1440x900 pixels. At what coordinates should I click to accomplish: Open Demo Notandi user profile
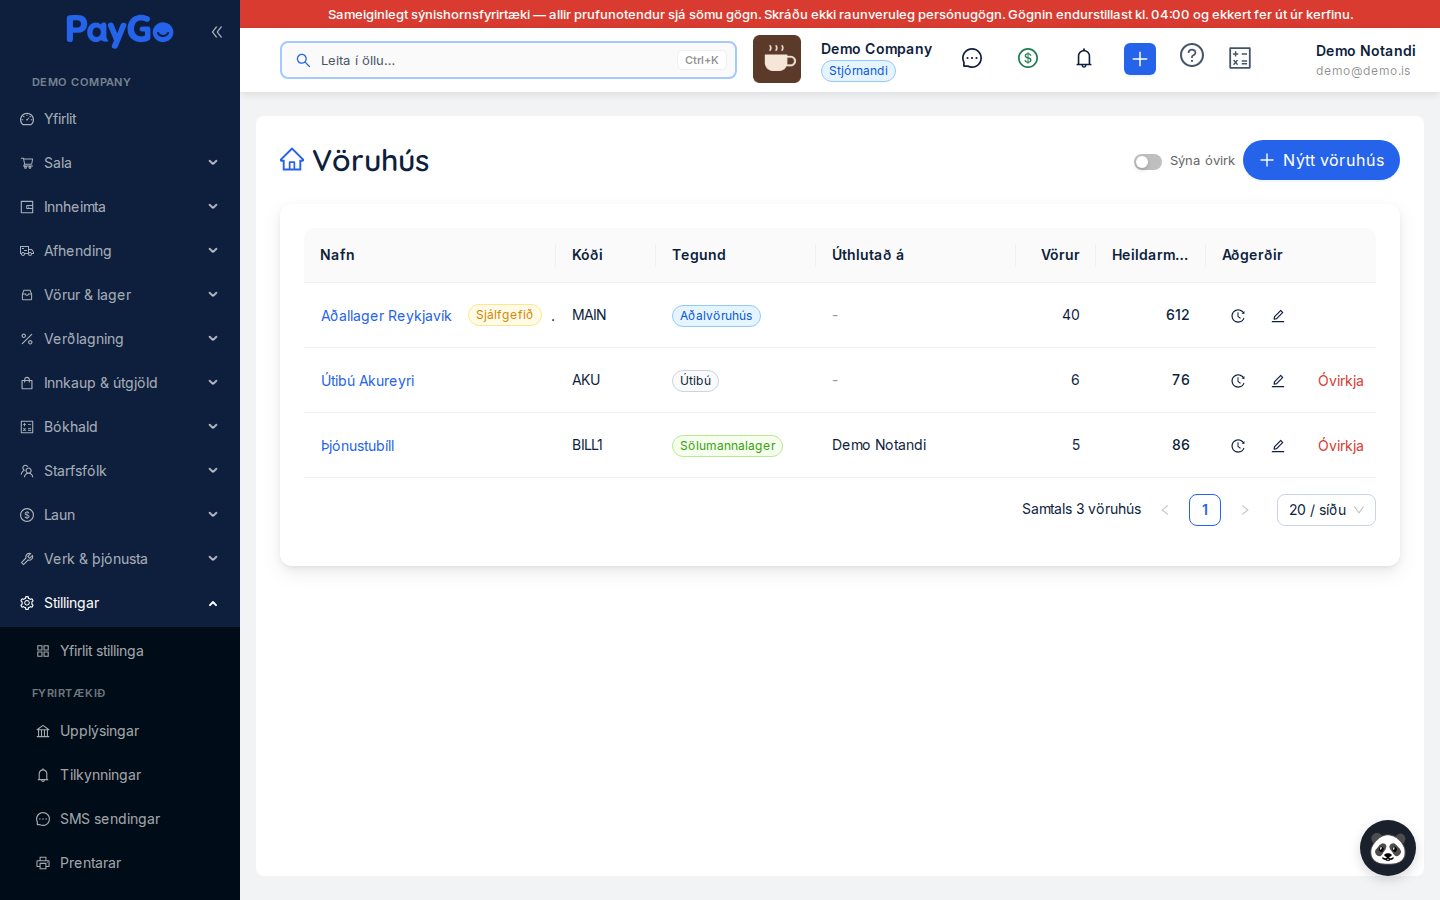tap(1365, 60)
